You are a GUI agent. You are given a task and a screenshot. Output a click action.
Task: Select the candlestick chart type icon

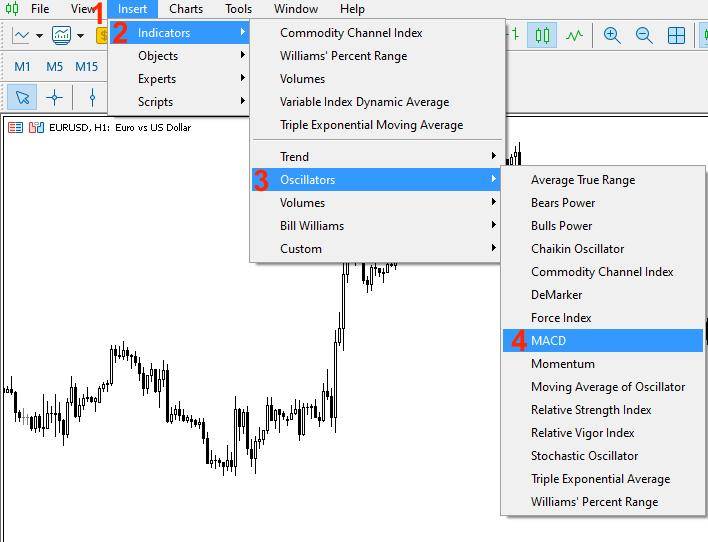point(542,35)
